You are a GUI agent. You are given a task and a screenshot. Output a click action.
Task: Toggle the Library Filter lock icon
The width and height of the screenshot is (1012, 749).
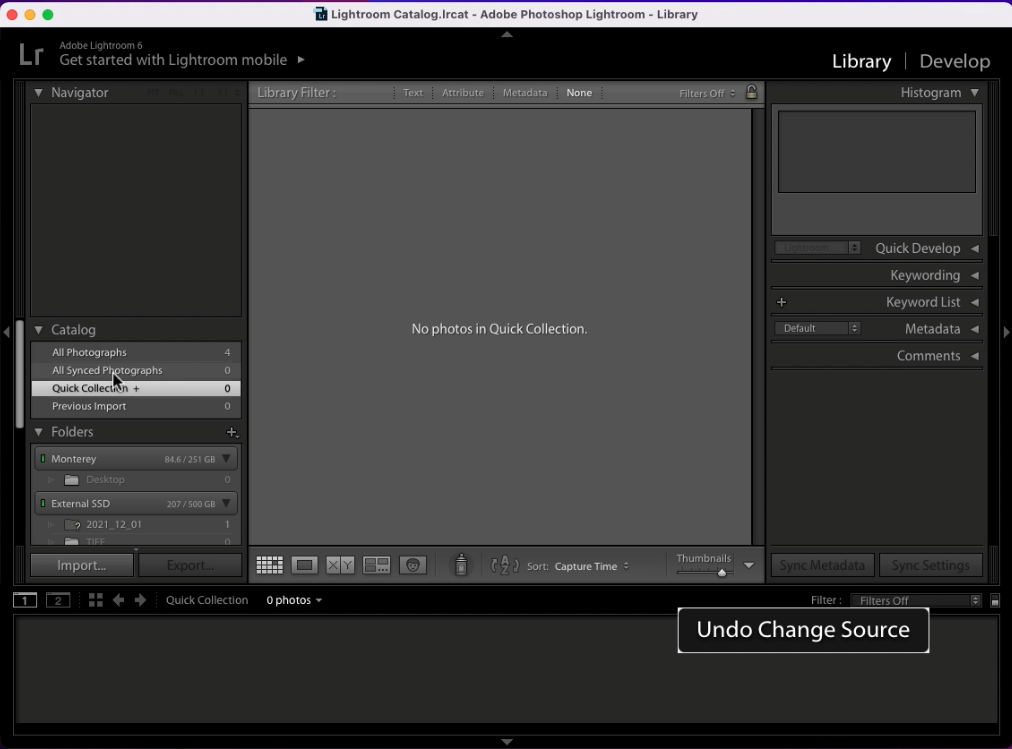(751, 92)
